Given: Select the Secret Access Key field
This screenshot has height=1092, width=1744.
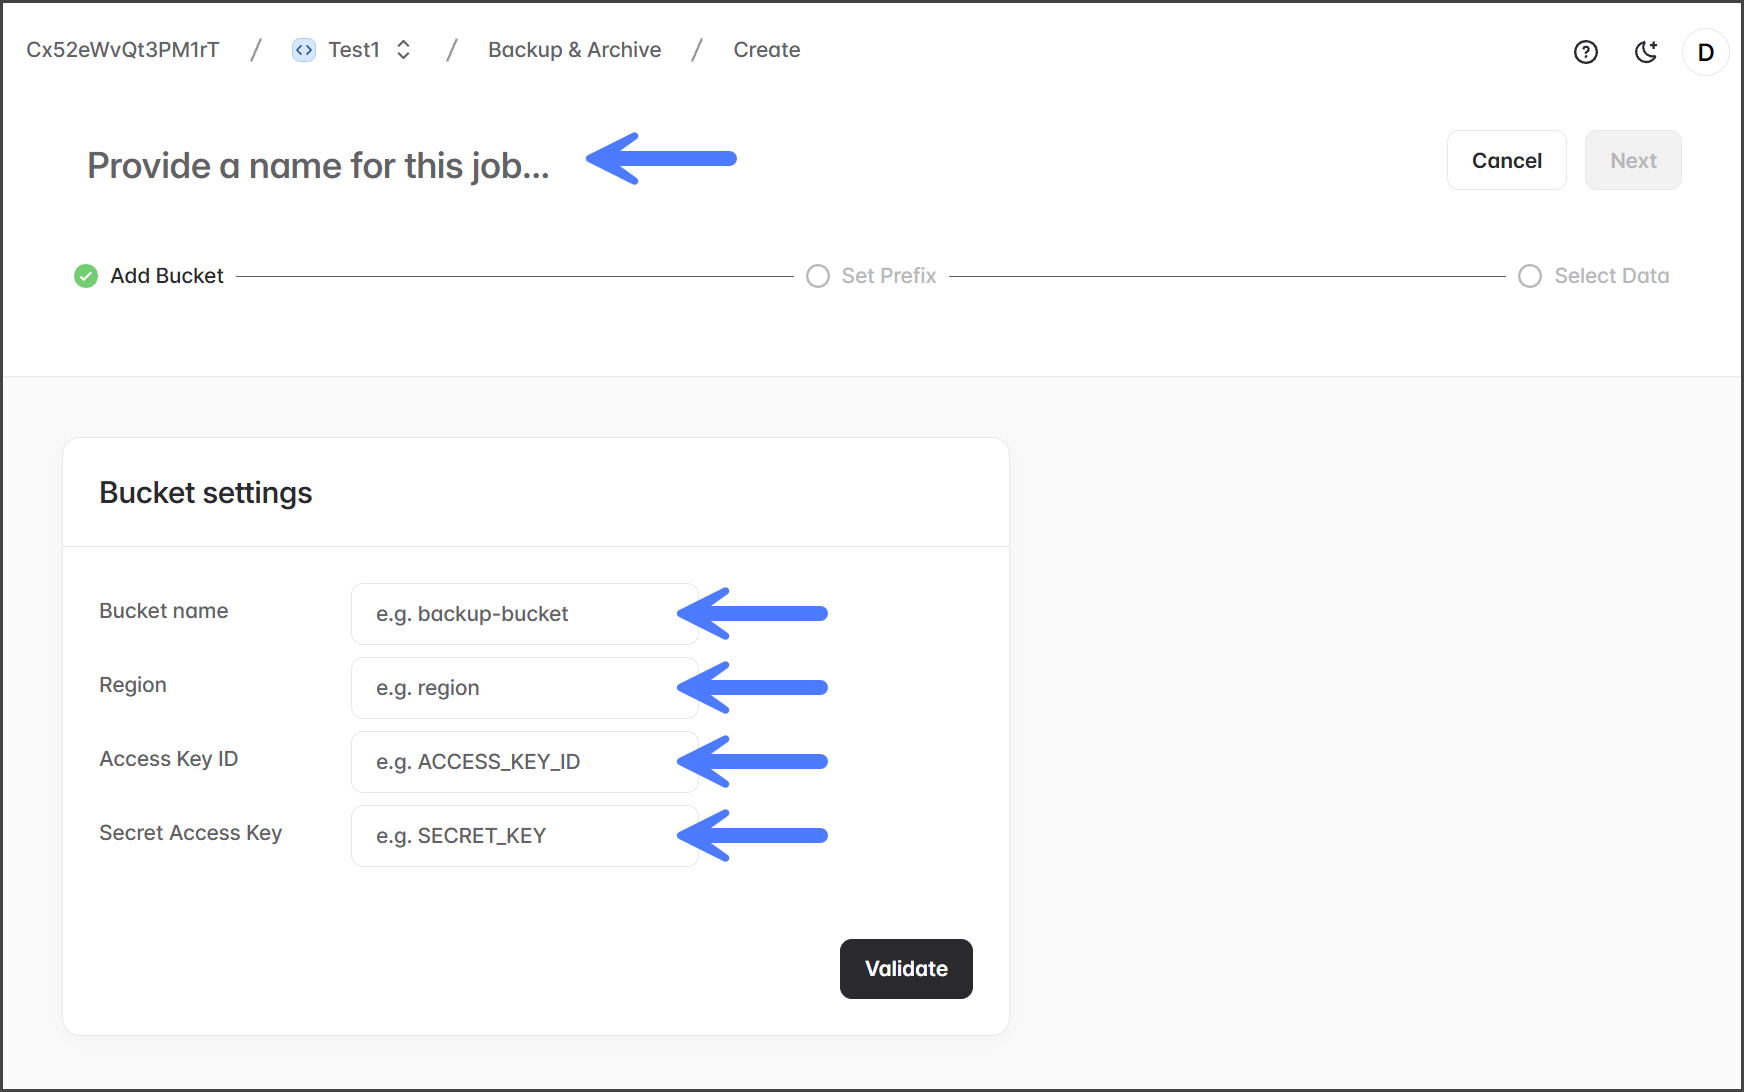Looking at the screenshot, I should click(524, 836).
